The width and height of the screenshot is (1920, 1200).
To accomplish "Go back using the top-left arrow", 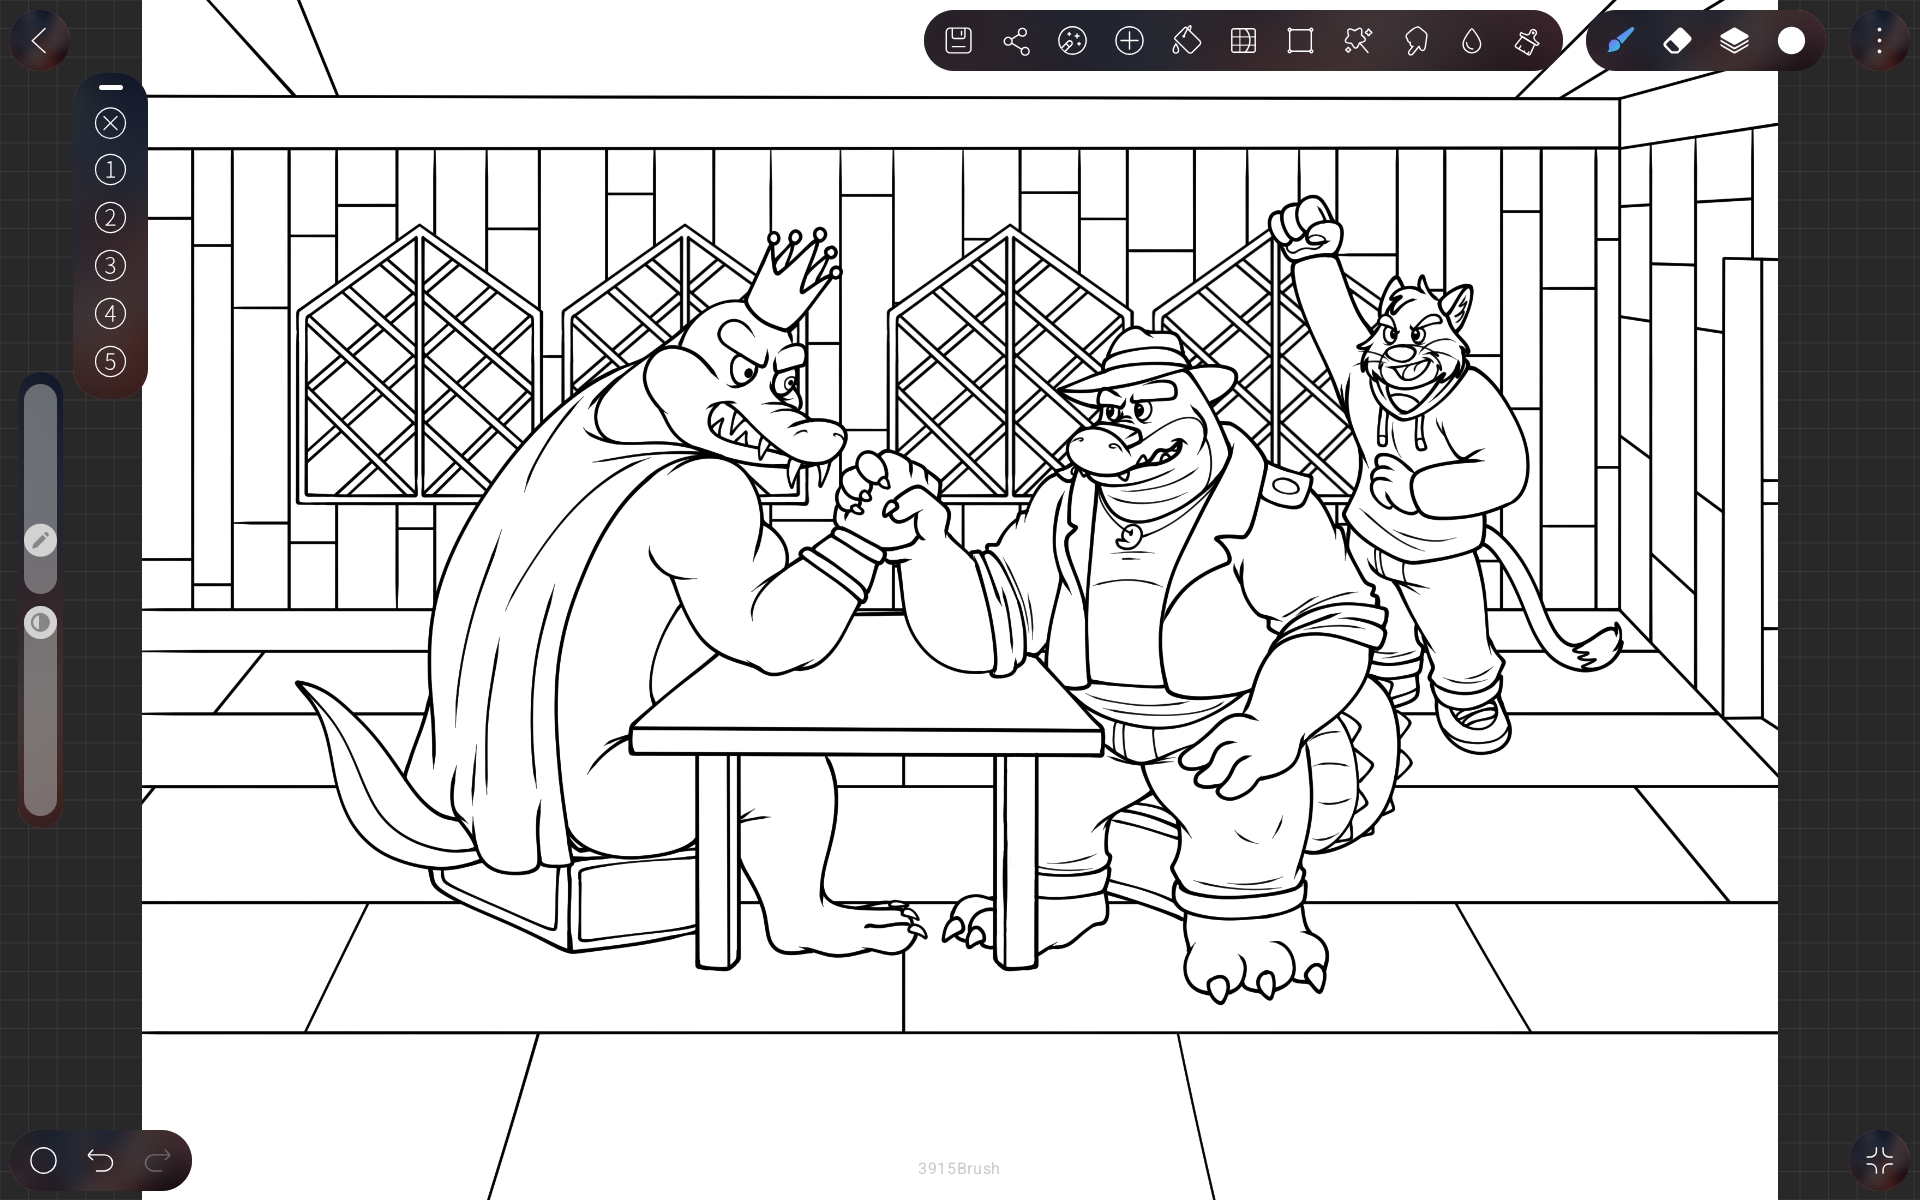I will click(39, 41).
